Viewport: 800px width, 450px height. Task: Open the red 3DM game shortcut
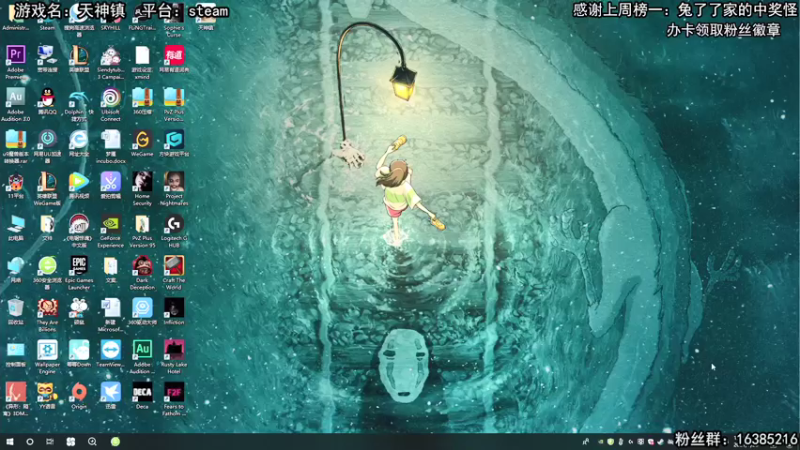click(x=15, y=392)
